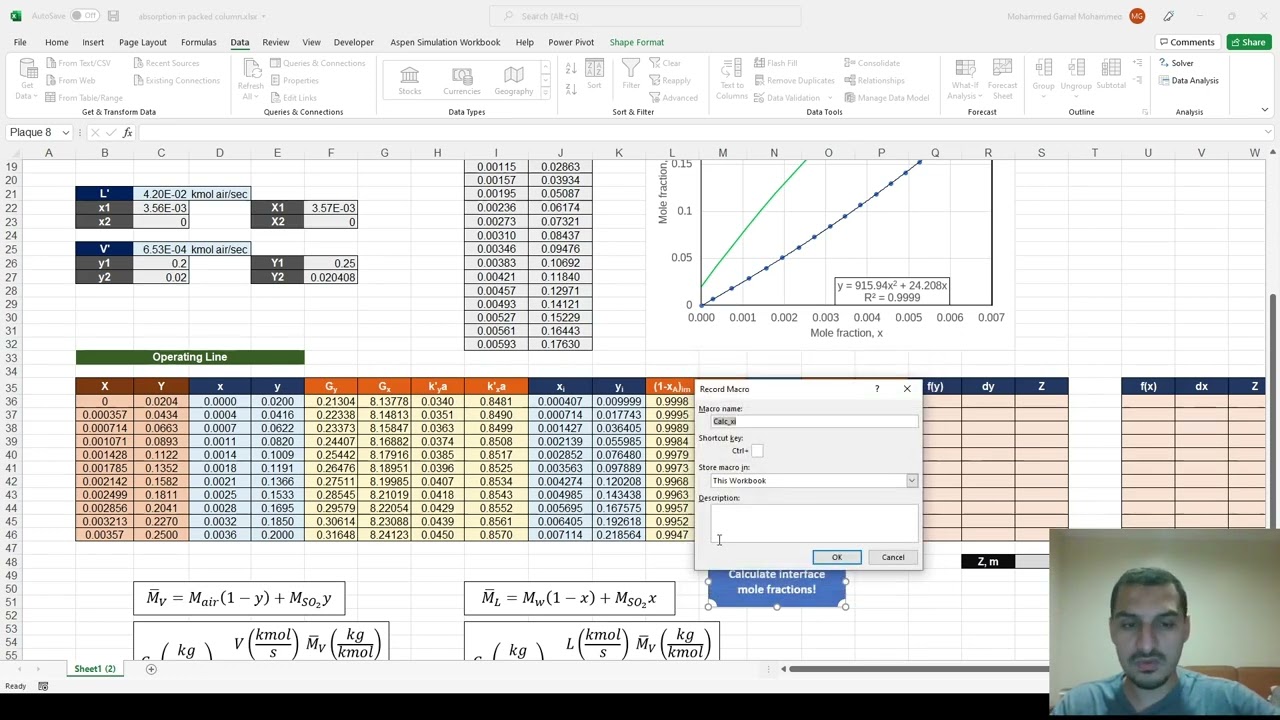This screenshot has width=1280, height=720.
Task: Click the Ctrl+ shortcut key box
Action: point(757,451)
